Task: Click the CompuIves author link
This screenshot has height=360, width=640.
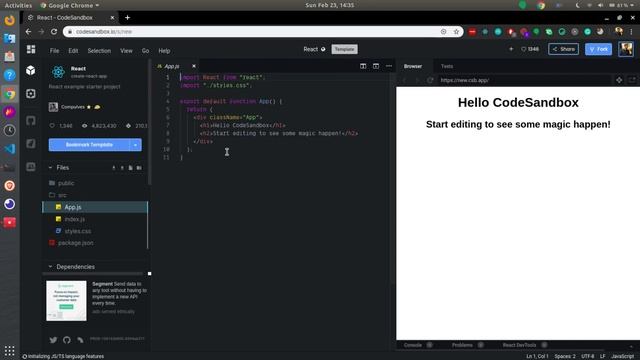Action: pos(73,107)
